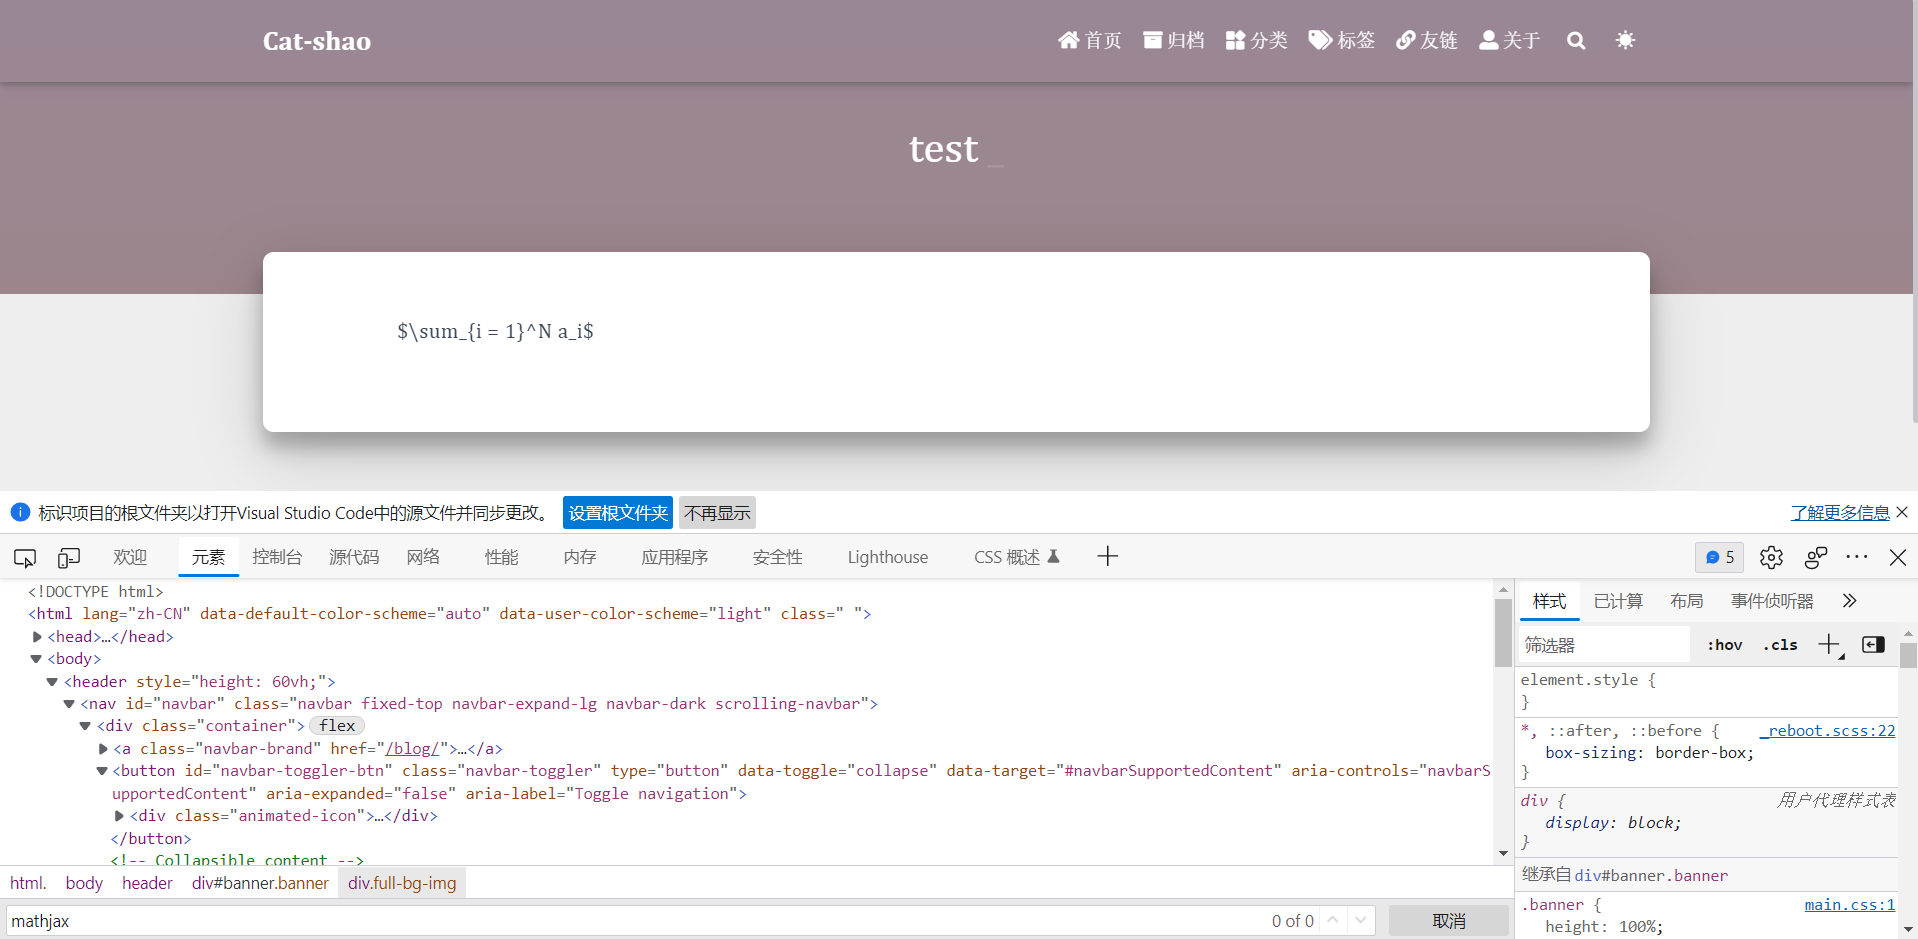Expand the head element in DOM tree

pyautogui.click(x=36, y=636)
